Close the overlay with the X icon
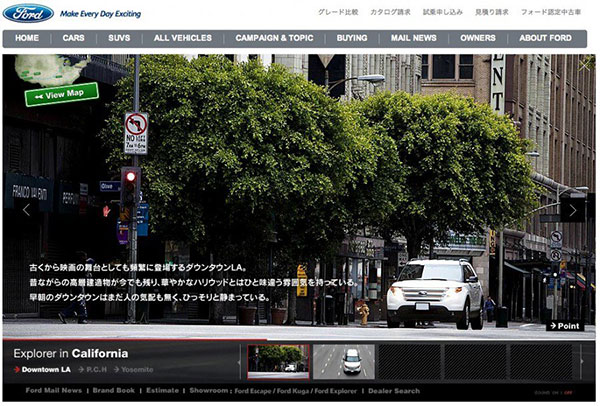Screen dimensions: 600x406 (x=585, y=64)
